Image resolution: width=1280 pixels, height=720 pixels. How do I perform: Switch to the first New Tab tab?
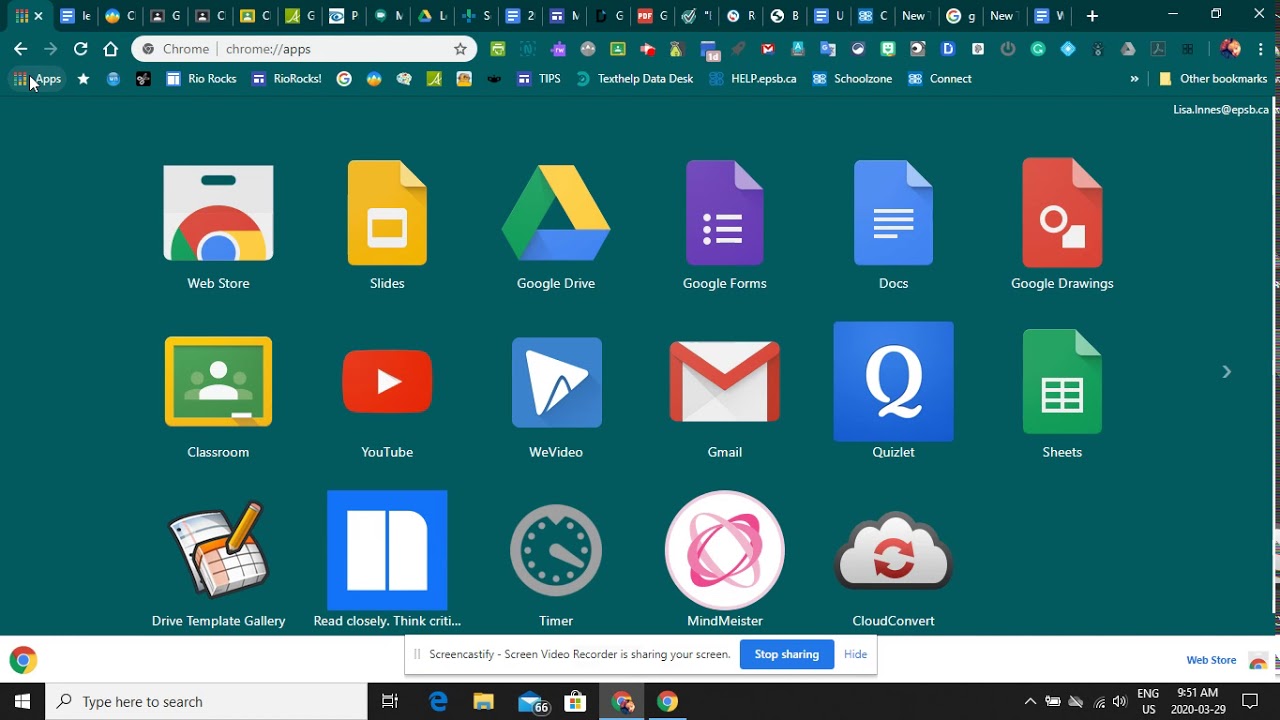tap(914, 16)
